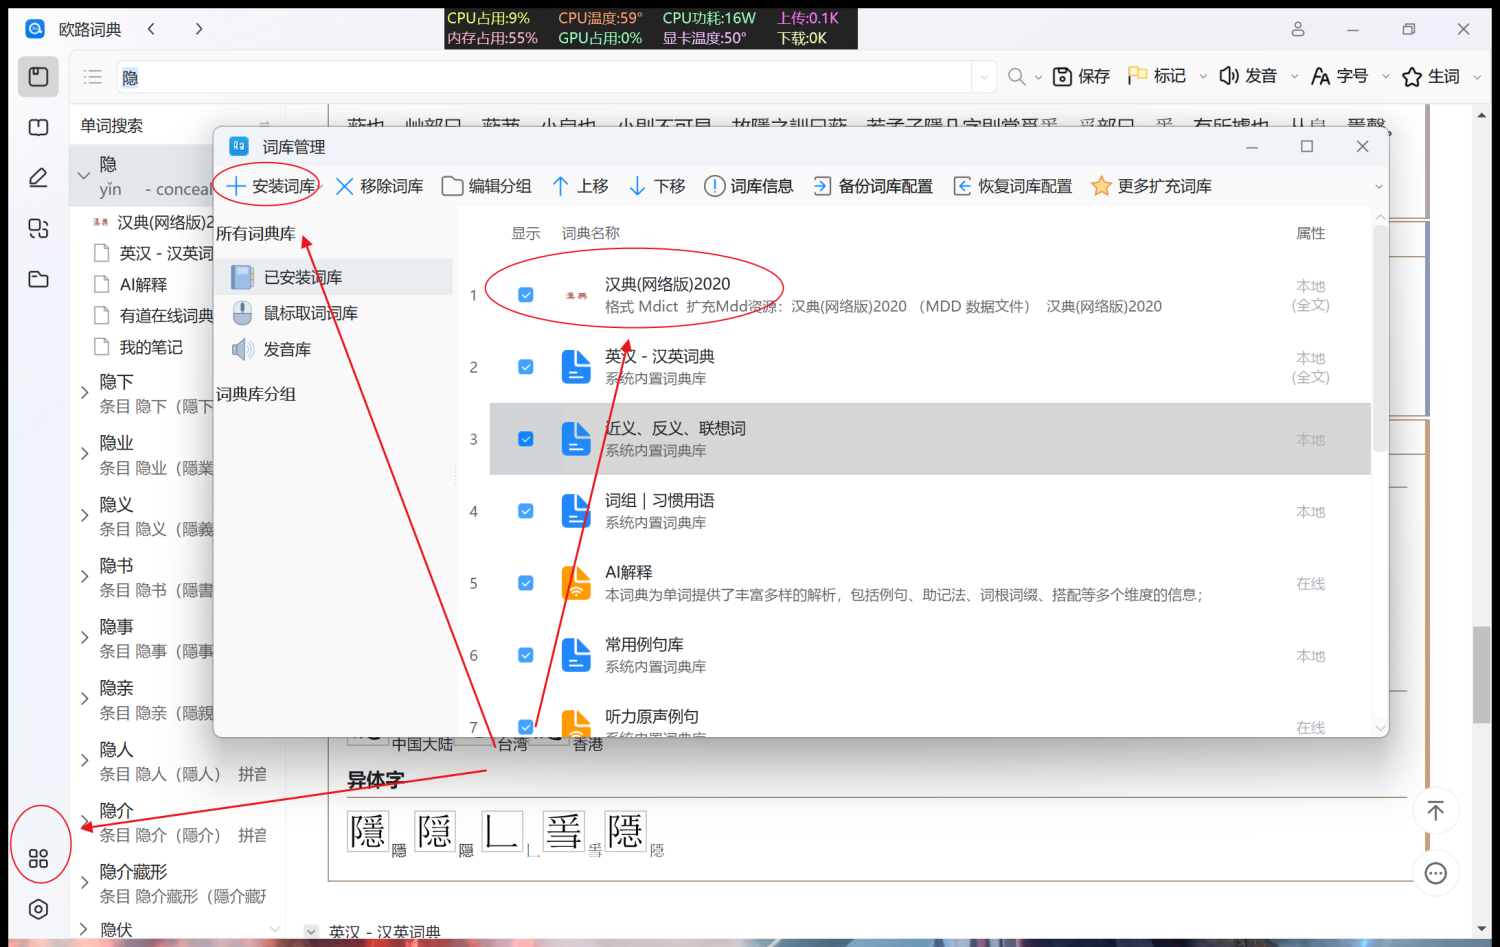Click the 生词 star button
The height and width of the screenshot is (947, 1500).
pyautogui.click(x=1431, y=77)
